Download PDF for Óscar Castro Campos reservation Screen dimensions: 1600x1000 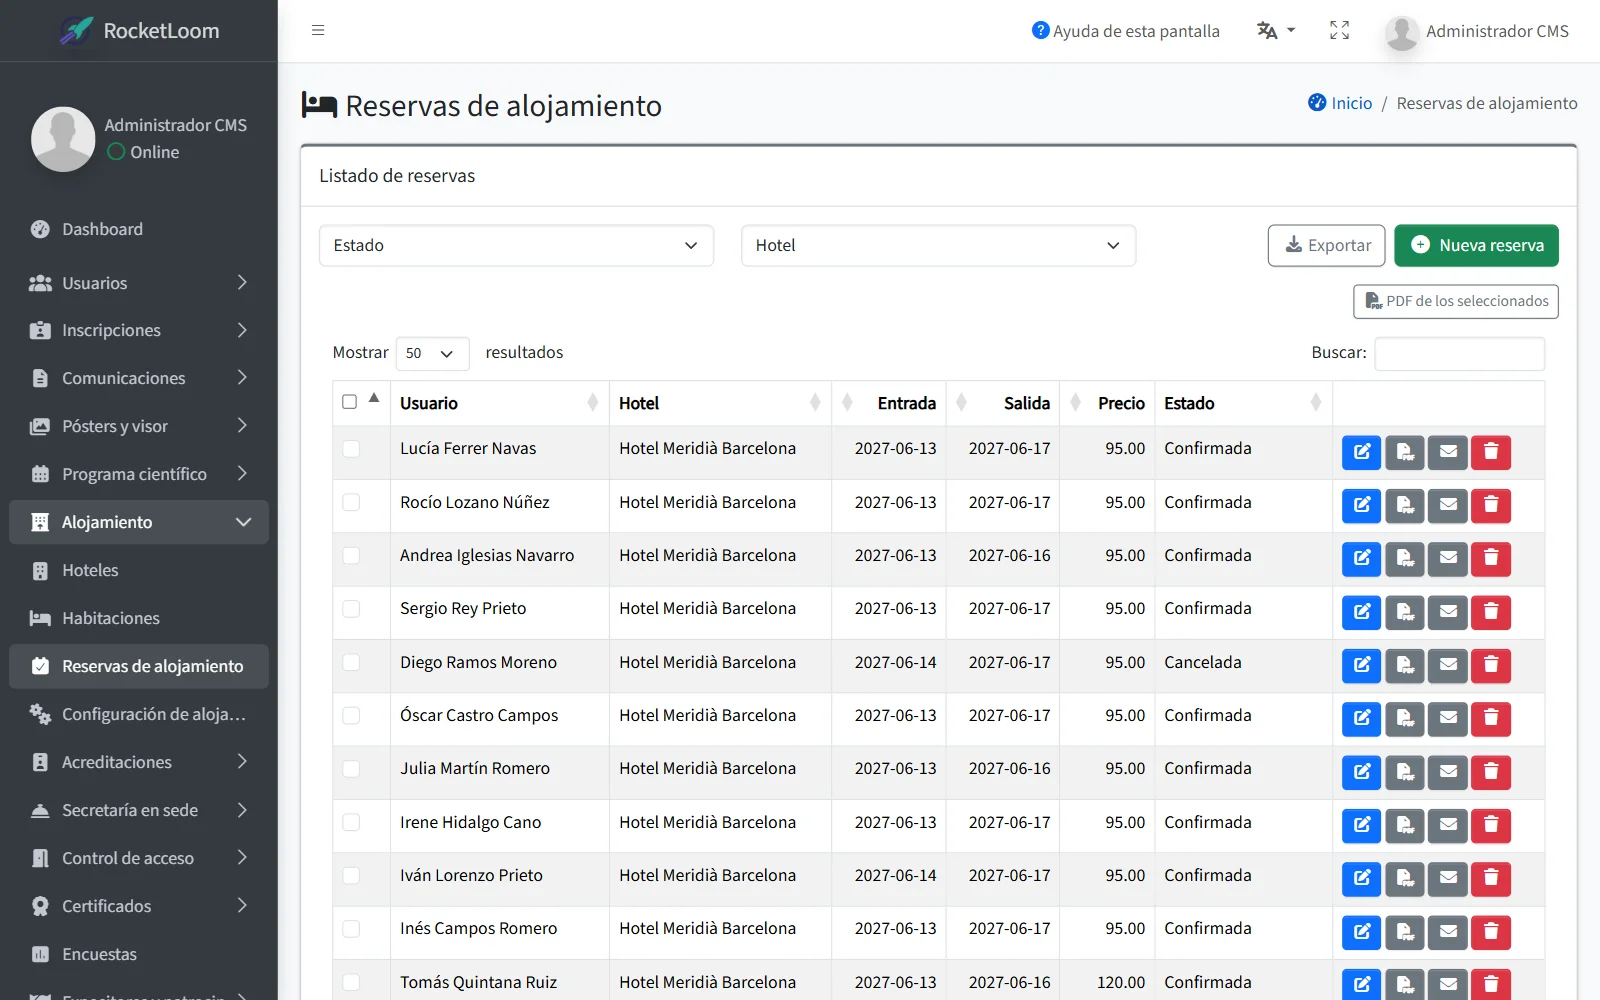tap(1404, 719)
